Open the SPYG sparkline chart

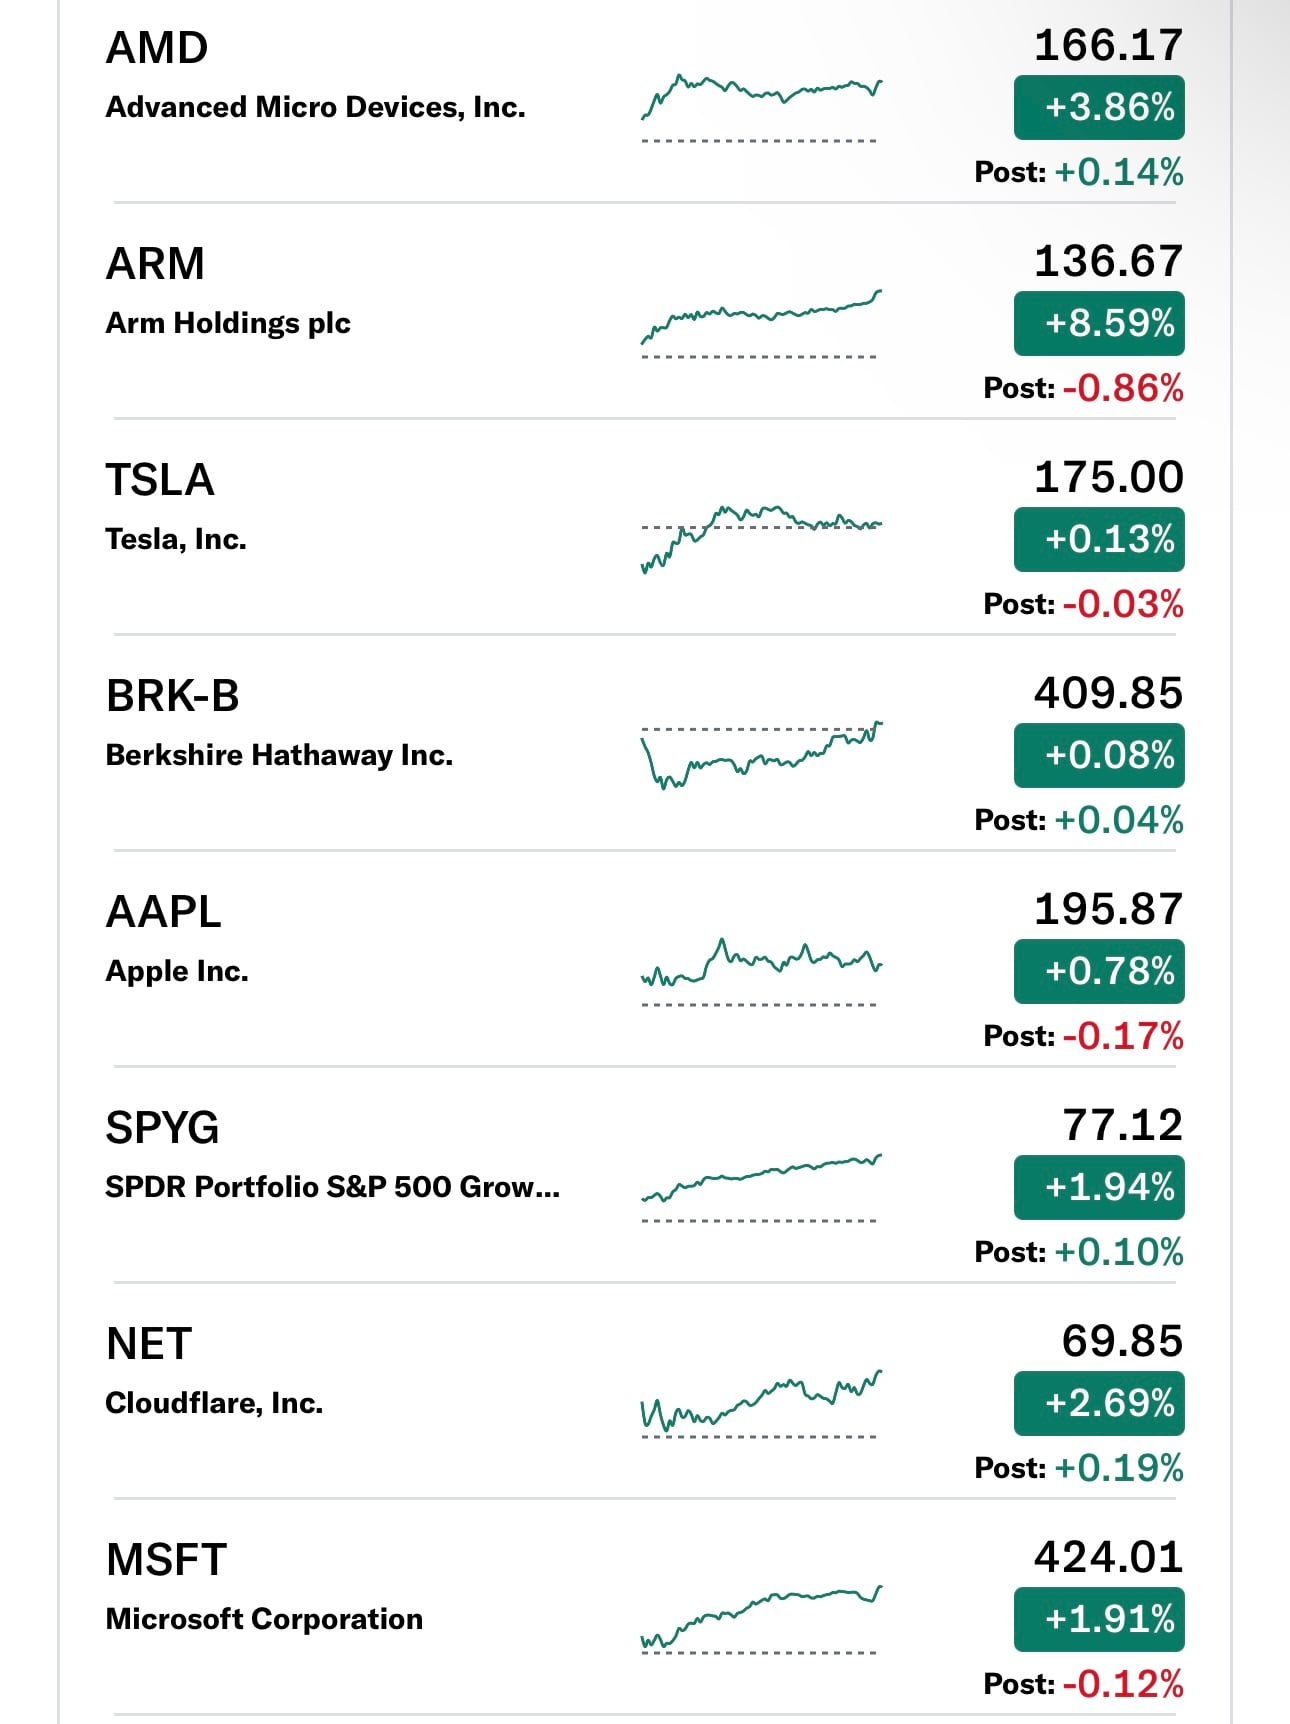click(x=761, y=1188)
